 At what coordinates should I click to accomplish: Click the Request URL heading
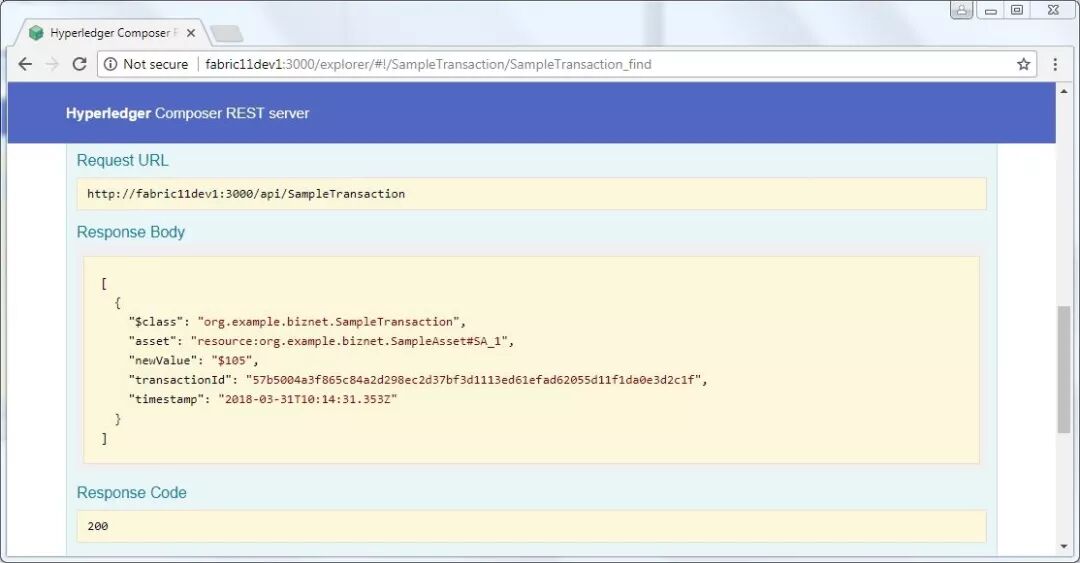pyautogui.click(x=123, y=161)
